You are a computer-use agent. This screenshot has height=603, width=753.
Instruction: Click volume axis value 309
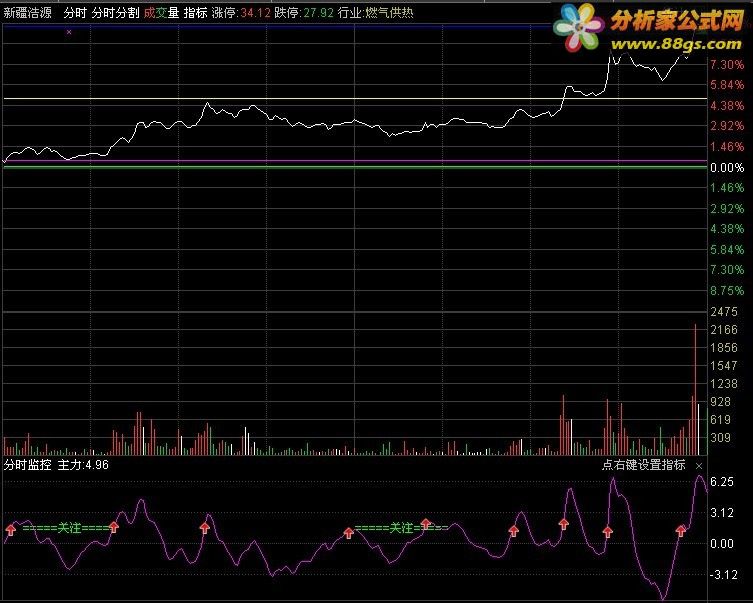pos(720,437)
